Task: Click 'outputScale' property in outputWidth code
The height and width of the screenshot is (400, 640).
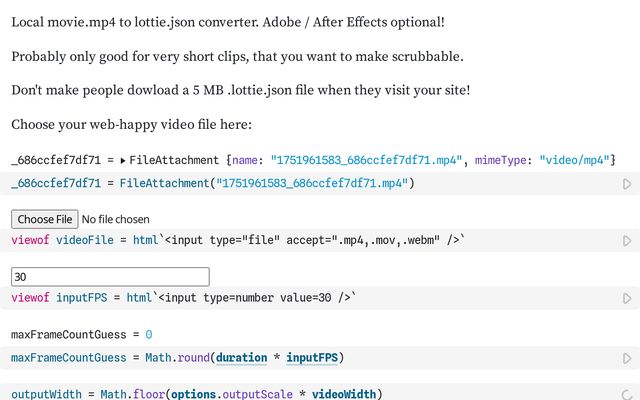Action: tap(257, 394)
